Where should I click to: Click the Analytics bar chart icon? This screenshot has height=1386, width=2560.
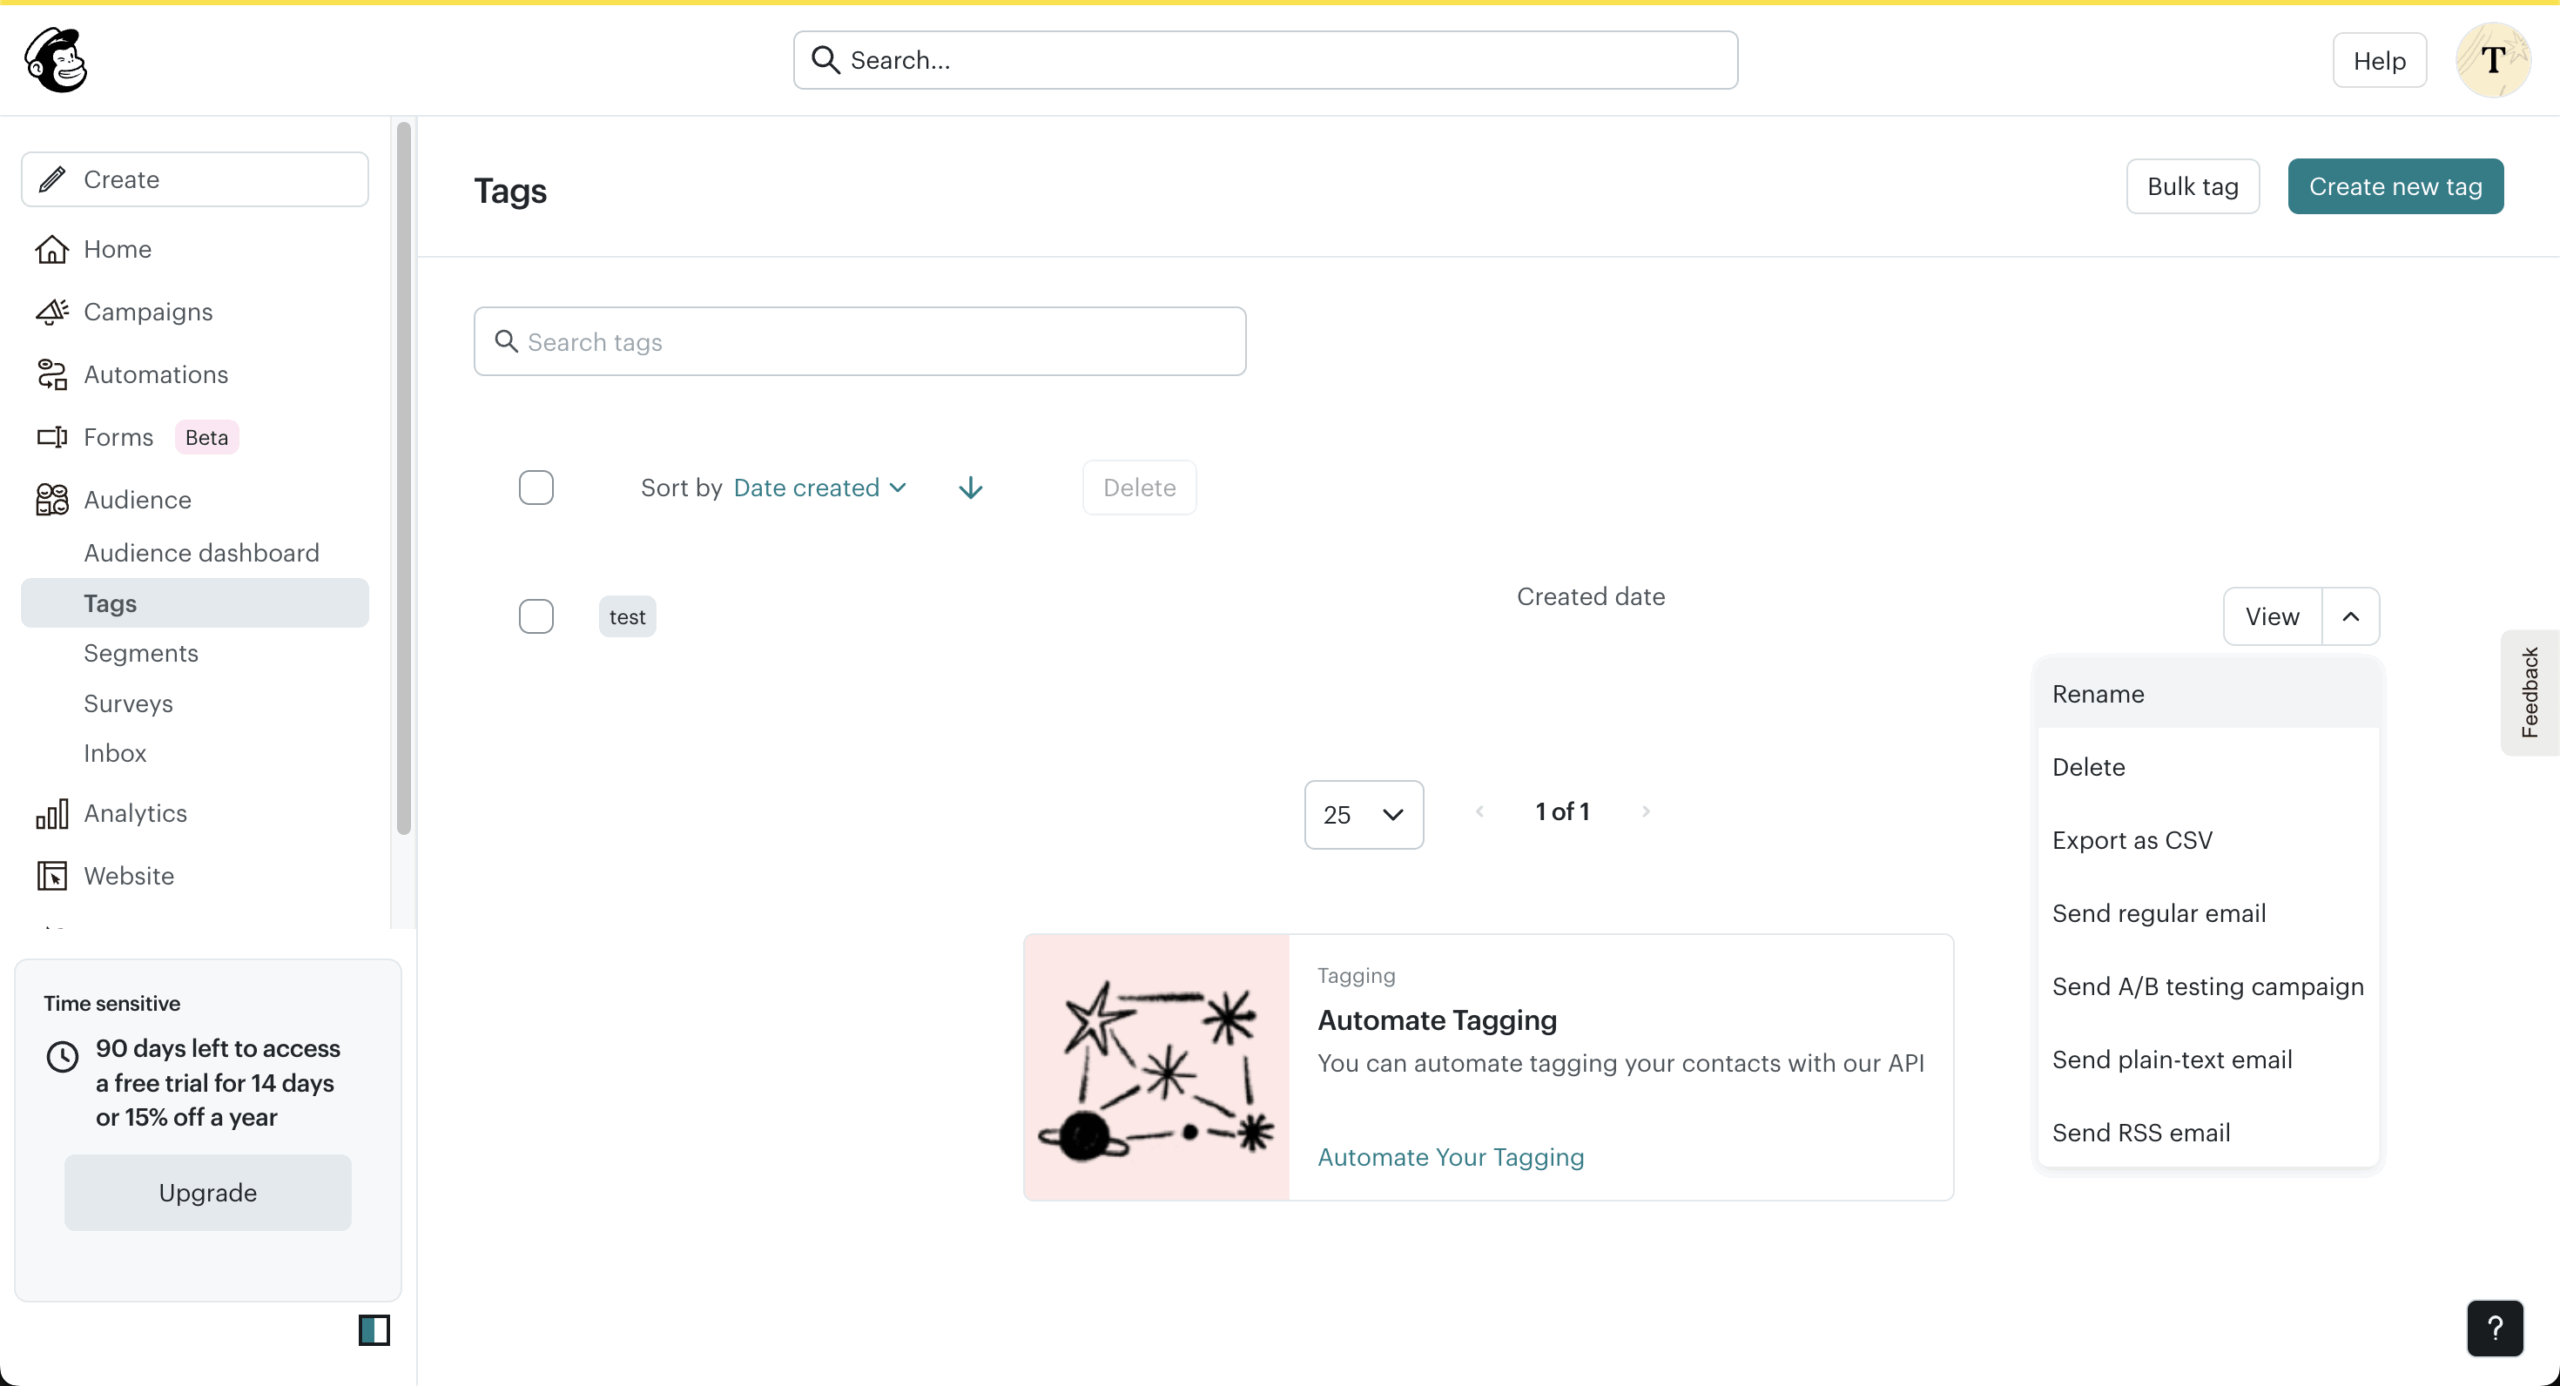pos(52,813)
